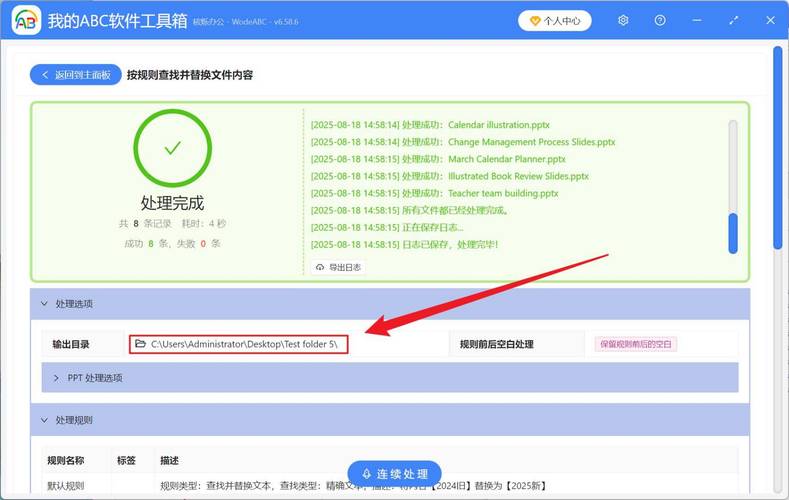Click the 导出日志 export log button

[338, 267]
